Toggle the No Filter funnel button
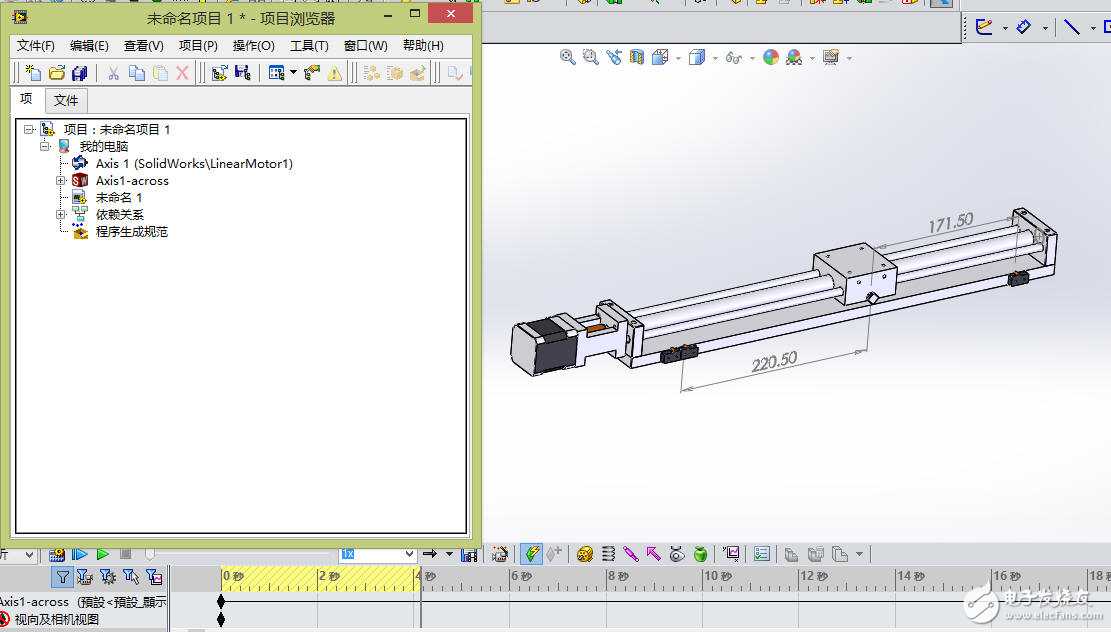 (x=63, y=577)
